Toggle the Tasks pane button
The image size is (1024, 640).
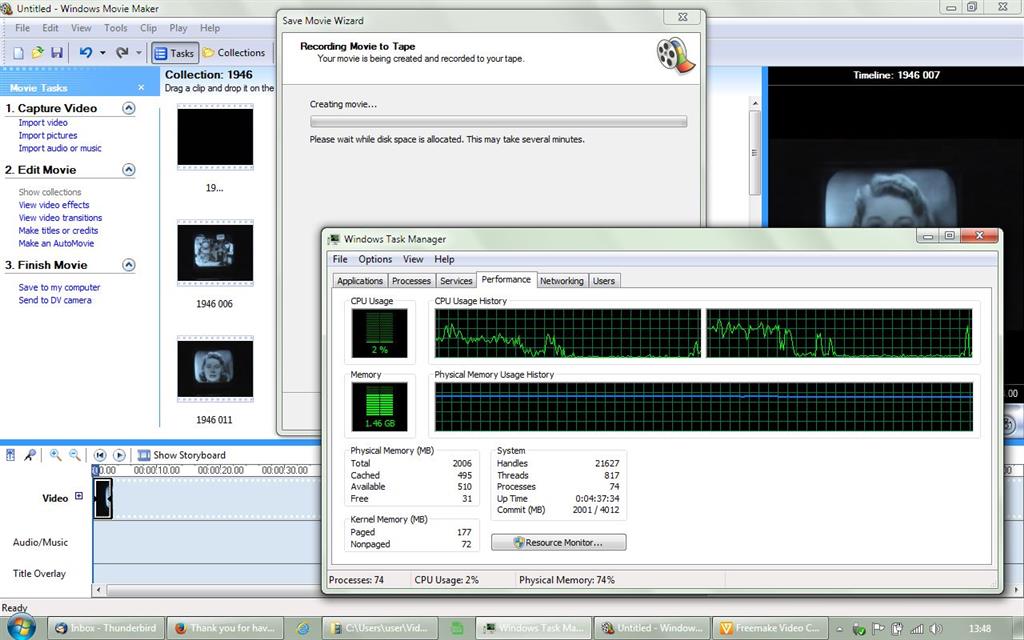[x=174, y=54]
